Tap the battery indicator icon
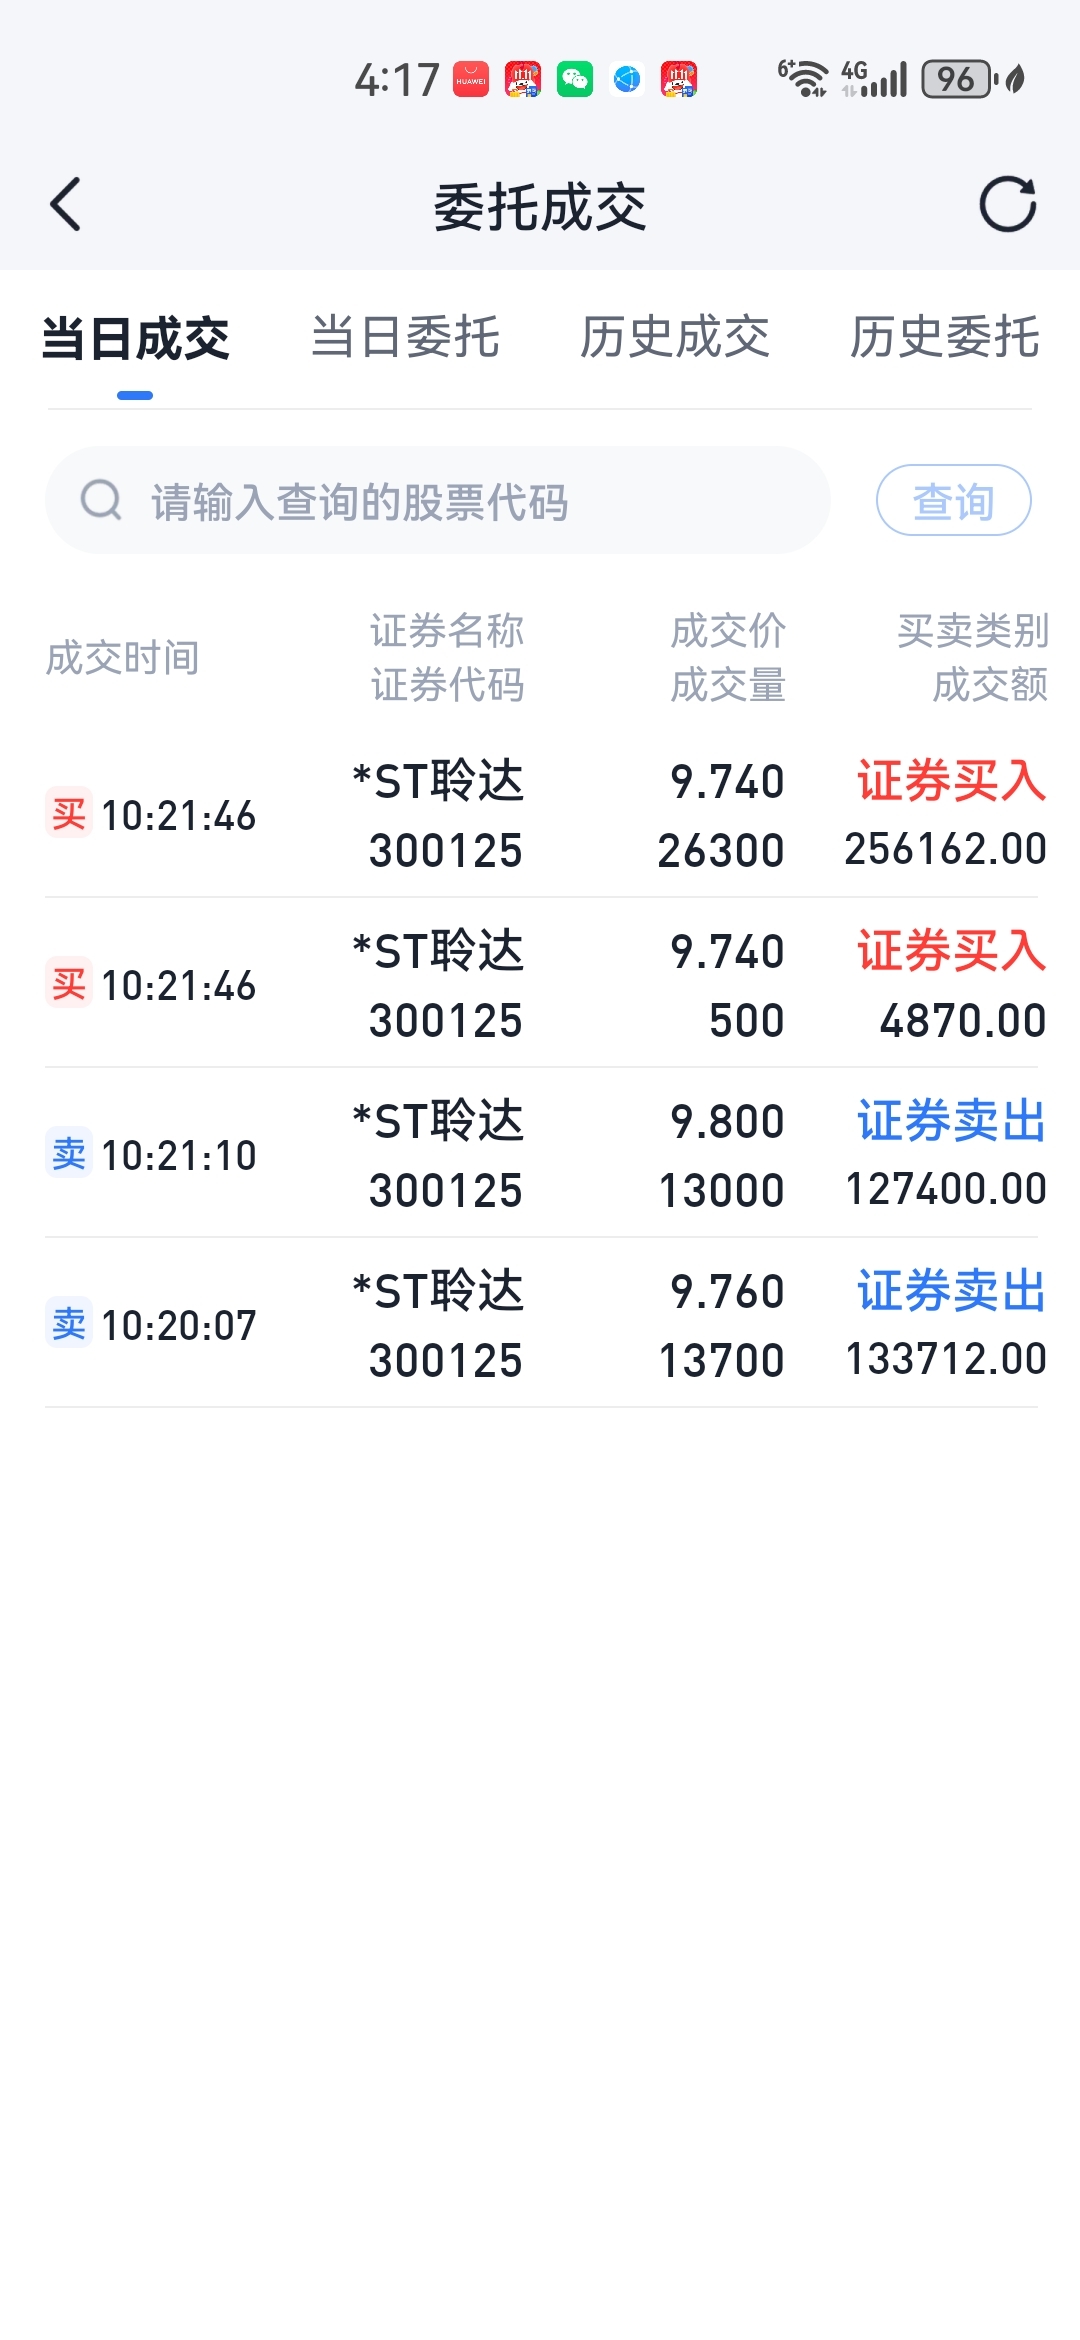 pos(956,79)
